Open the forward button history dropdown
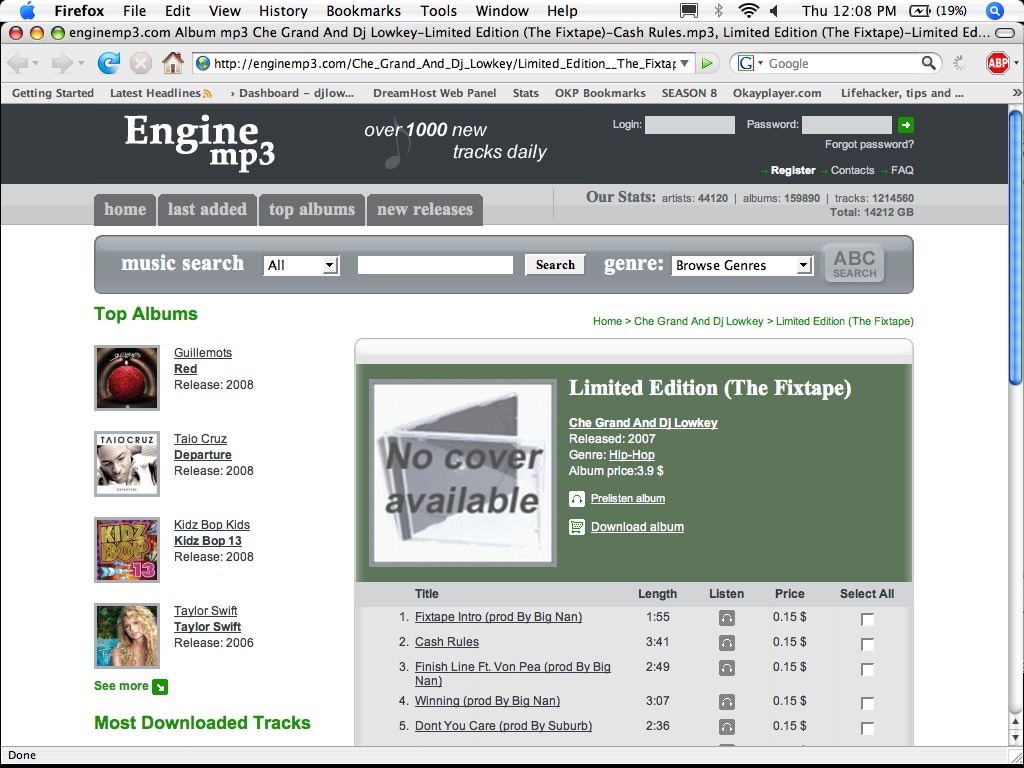This screenshot has width=1024, height=768. tap(81, 63)
